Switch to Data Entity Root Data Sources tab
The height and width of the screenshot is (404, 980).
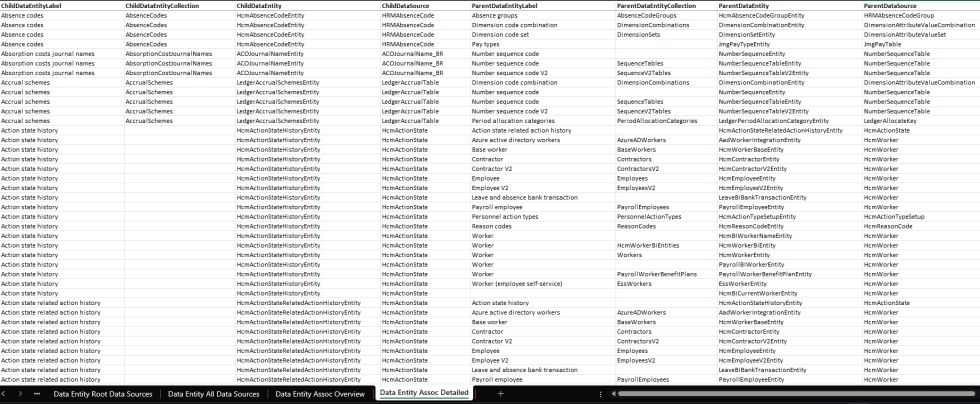(103, 394)
